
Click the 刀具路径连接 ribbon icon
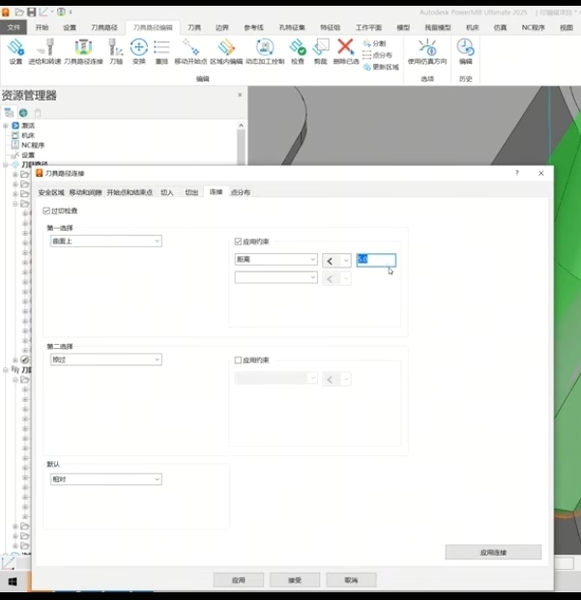(83, 52)
